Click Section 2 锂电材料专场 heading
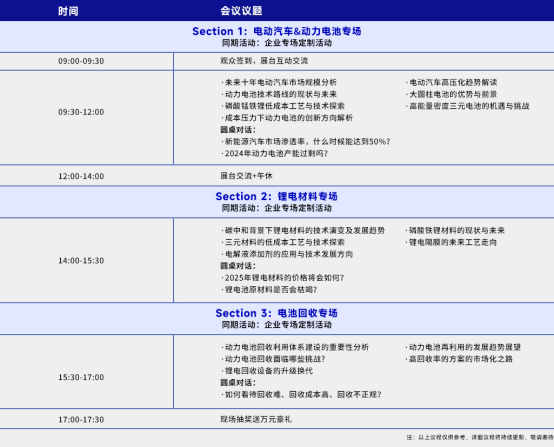The image size is (554, 447). coord(277,196)
